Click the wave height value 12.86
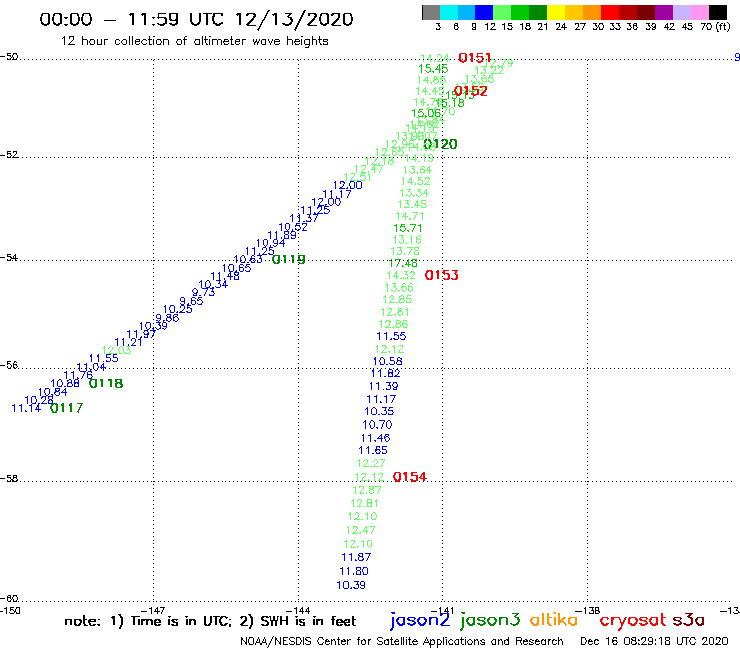 [x=393, y=324]
